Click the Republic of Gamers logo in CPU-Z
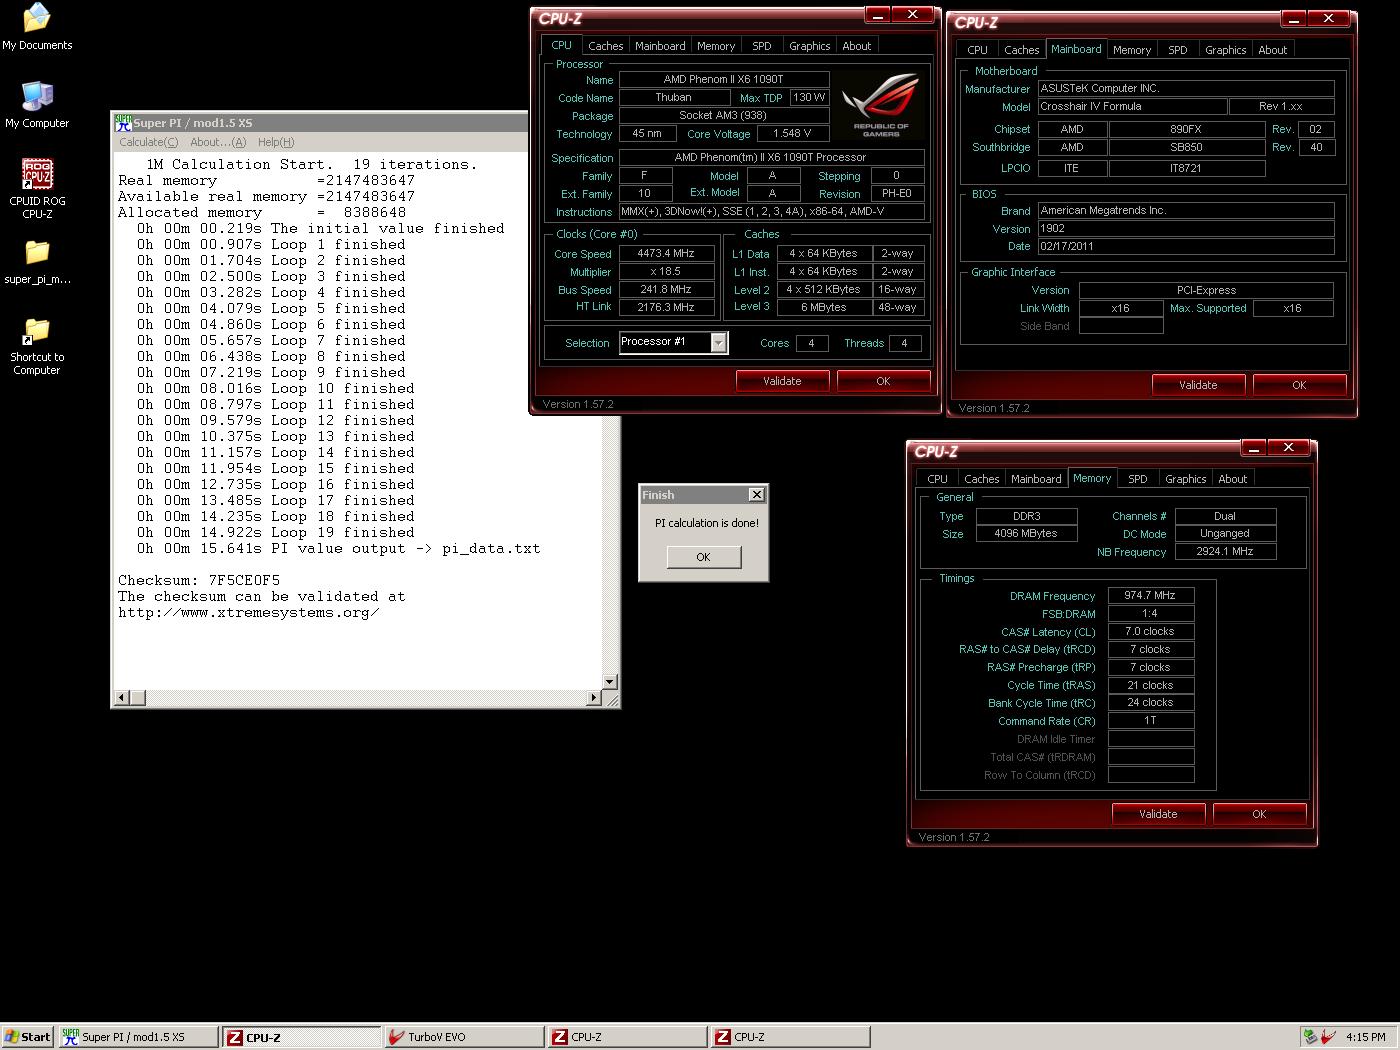Screen dimensions: 1400x1050 881,105
